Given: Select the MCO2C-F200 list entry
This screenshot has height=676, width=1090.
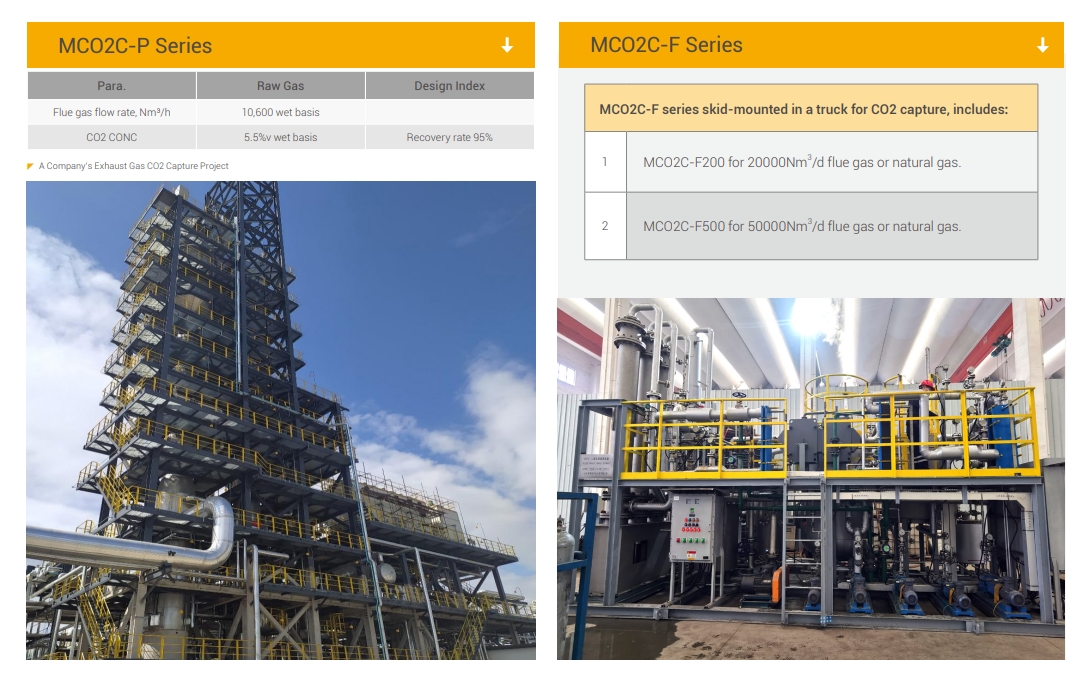Looking at the screenshot, I should click(801, 162).
